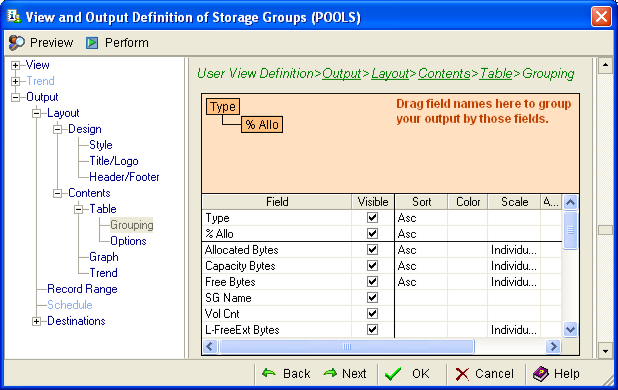
Task: Follow the Output breadcrumb link
Action: [x=341, y=73]
